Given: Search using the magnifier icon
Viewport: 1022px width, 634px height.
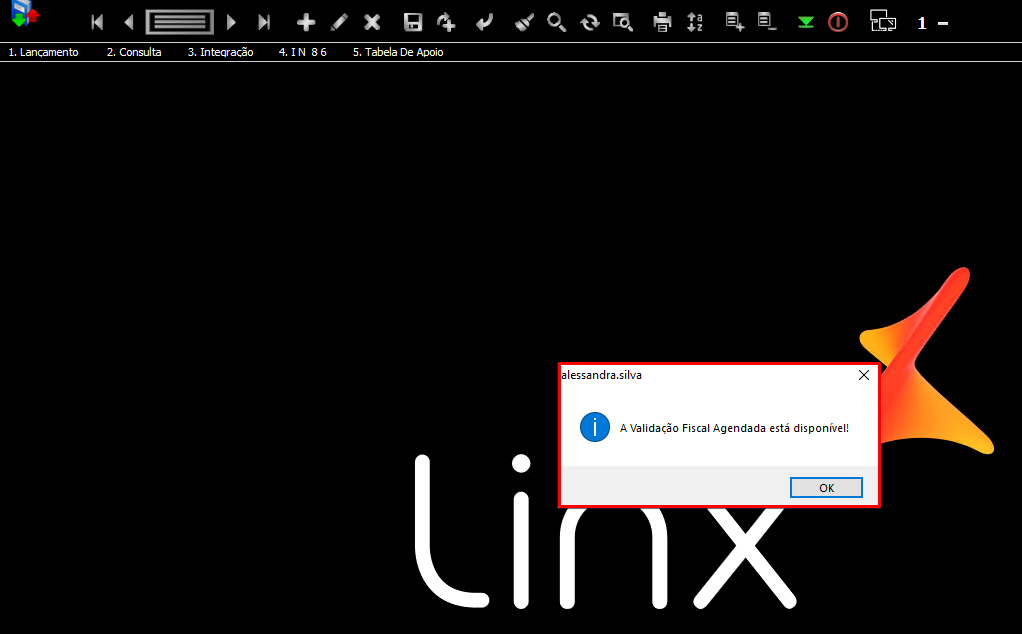Looking at the screenshot, I should point(556,22).
